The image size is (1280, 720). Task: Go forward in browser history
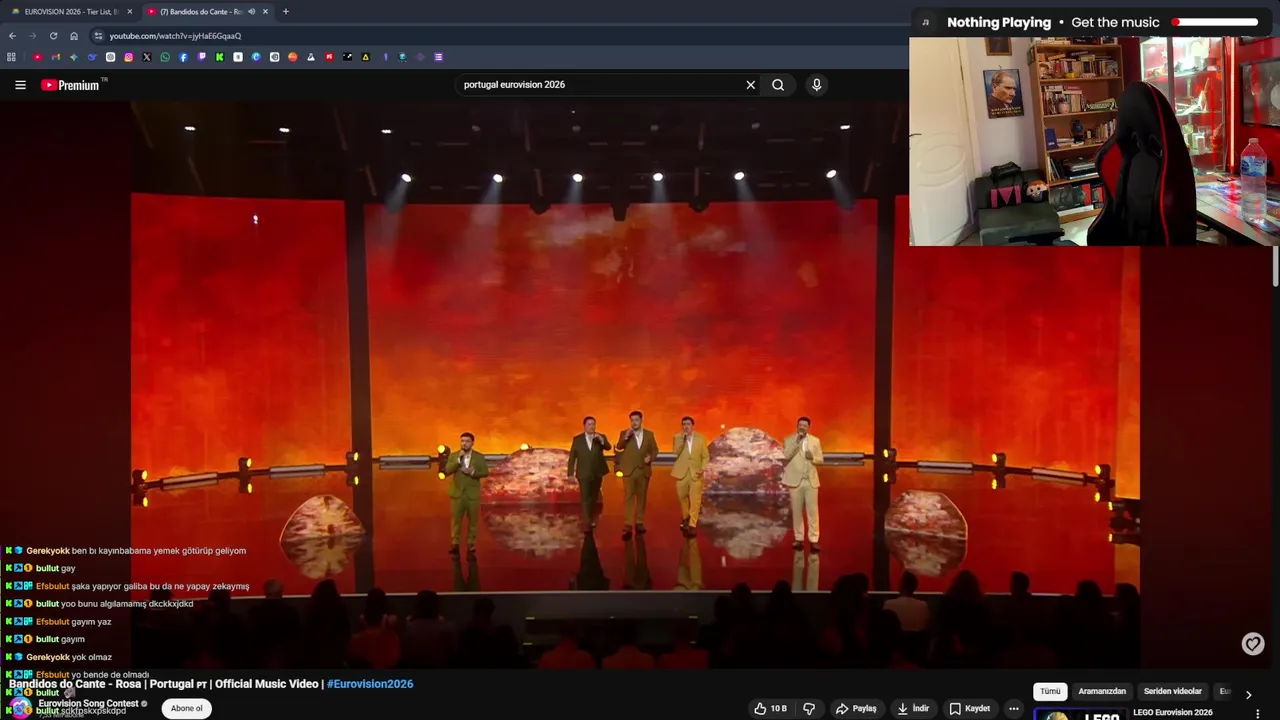point(32,36)
